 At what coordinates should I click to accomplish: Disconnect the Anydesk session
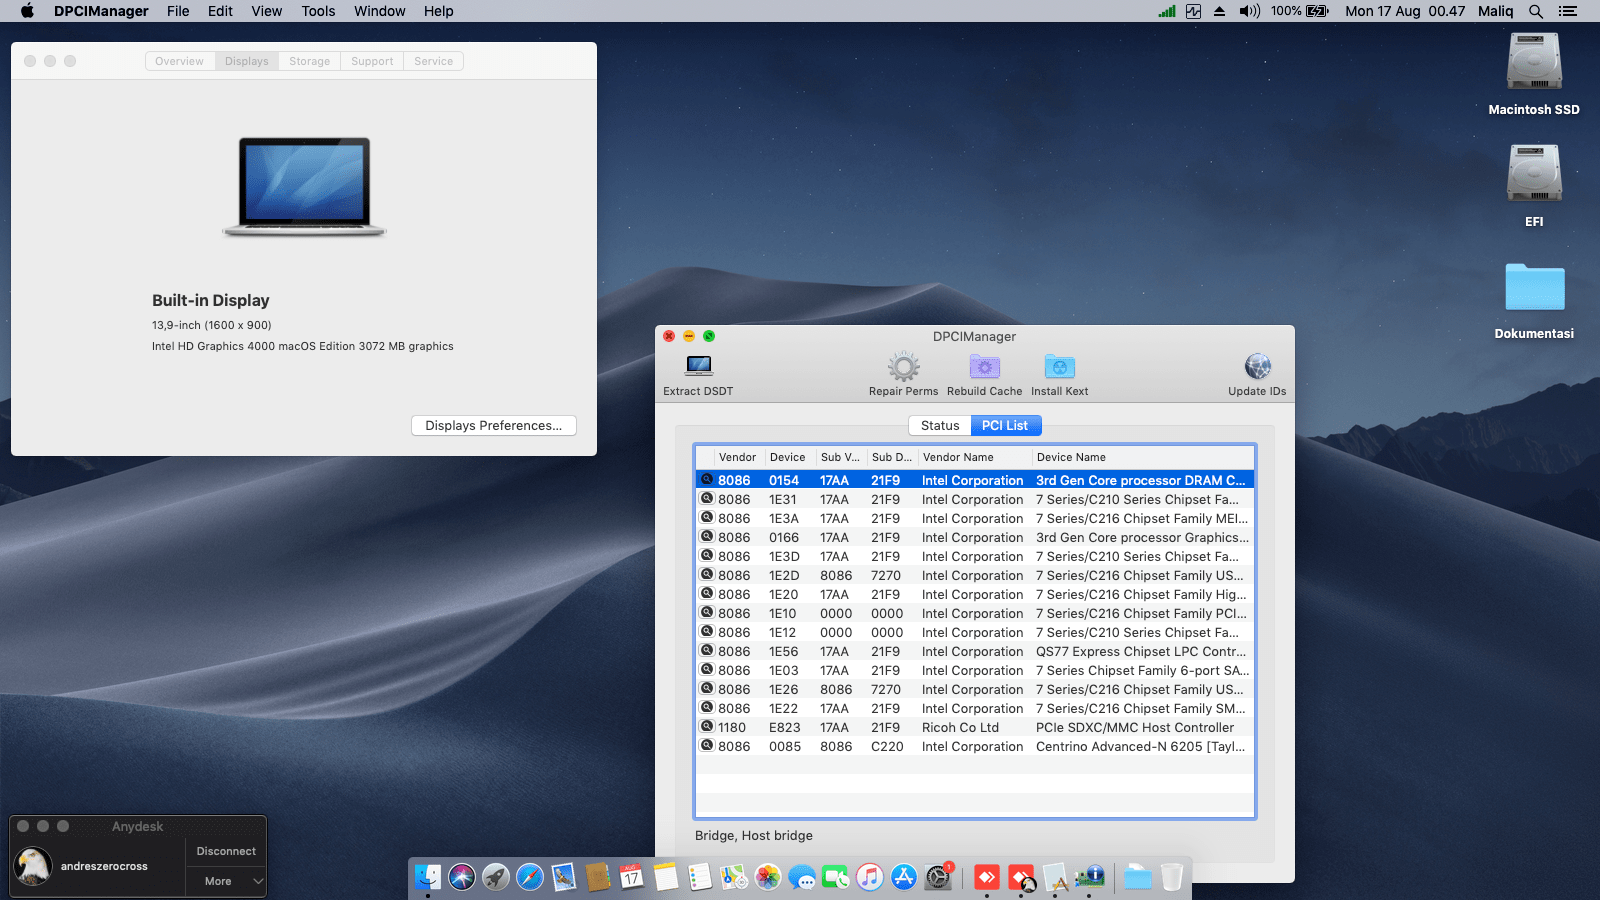226,851
